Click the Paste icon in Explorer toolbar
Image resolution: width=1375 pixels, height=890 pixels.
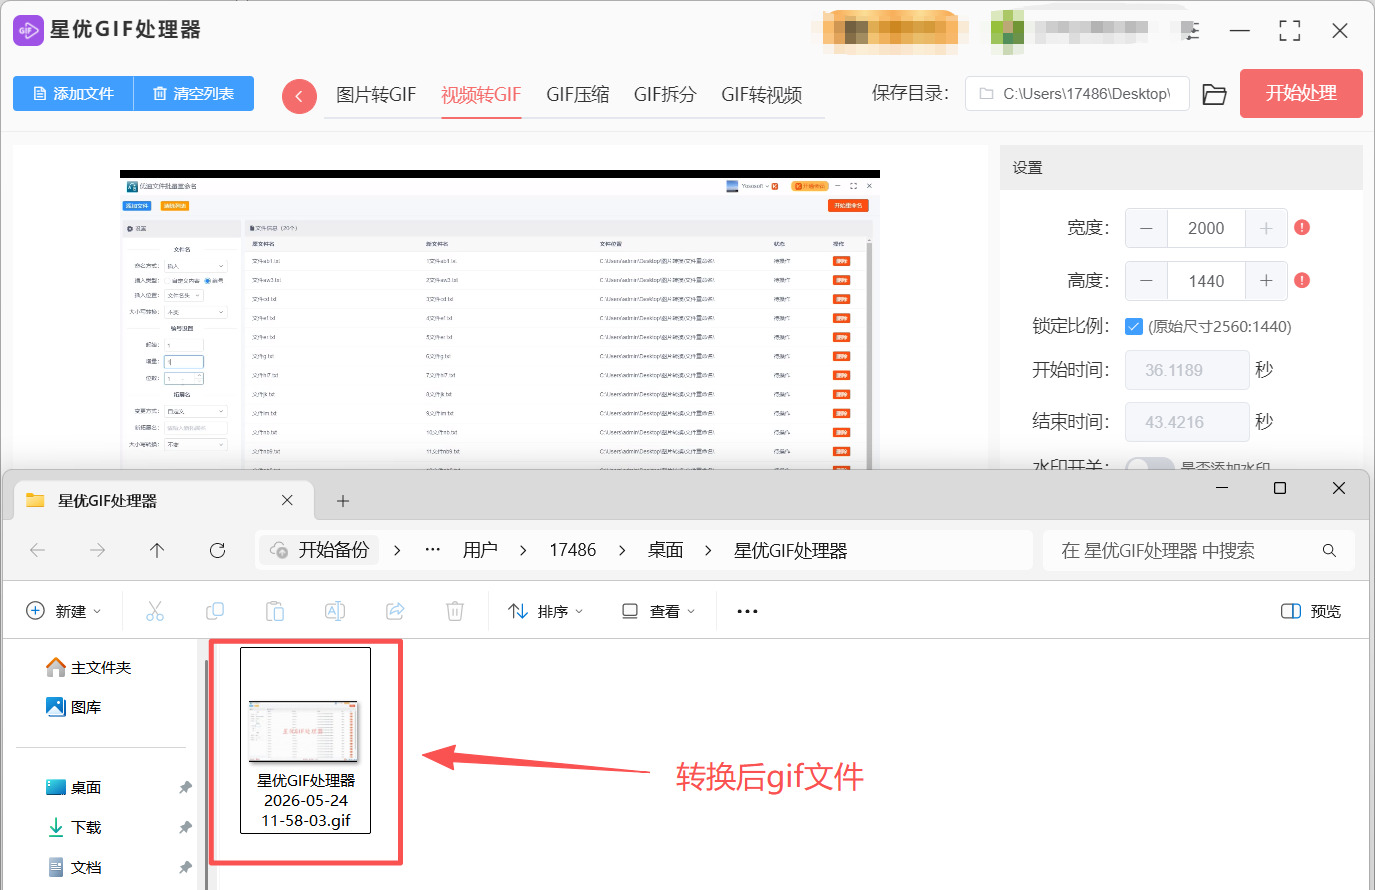coord(275,611)
